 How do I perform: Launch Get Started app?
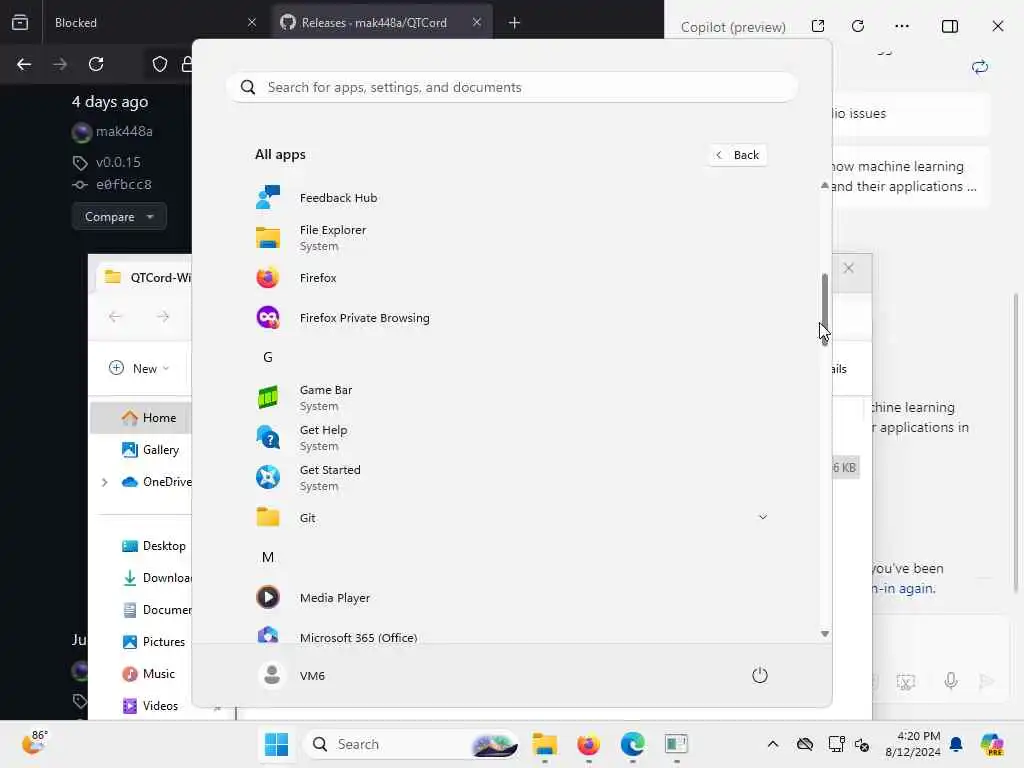[511, 477]
